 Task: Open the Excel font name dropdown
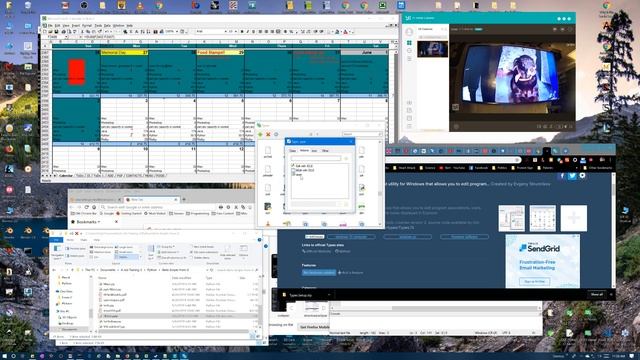point(225,31)
